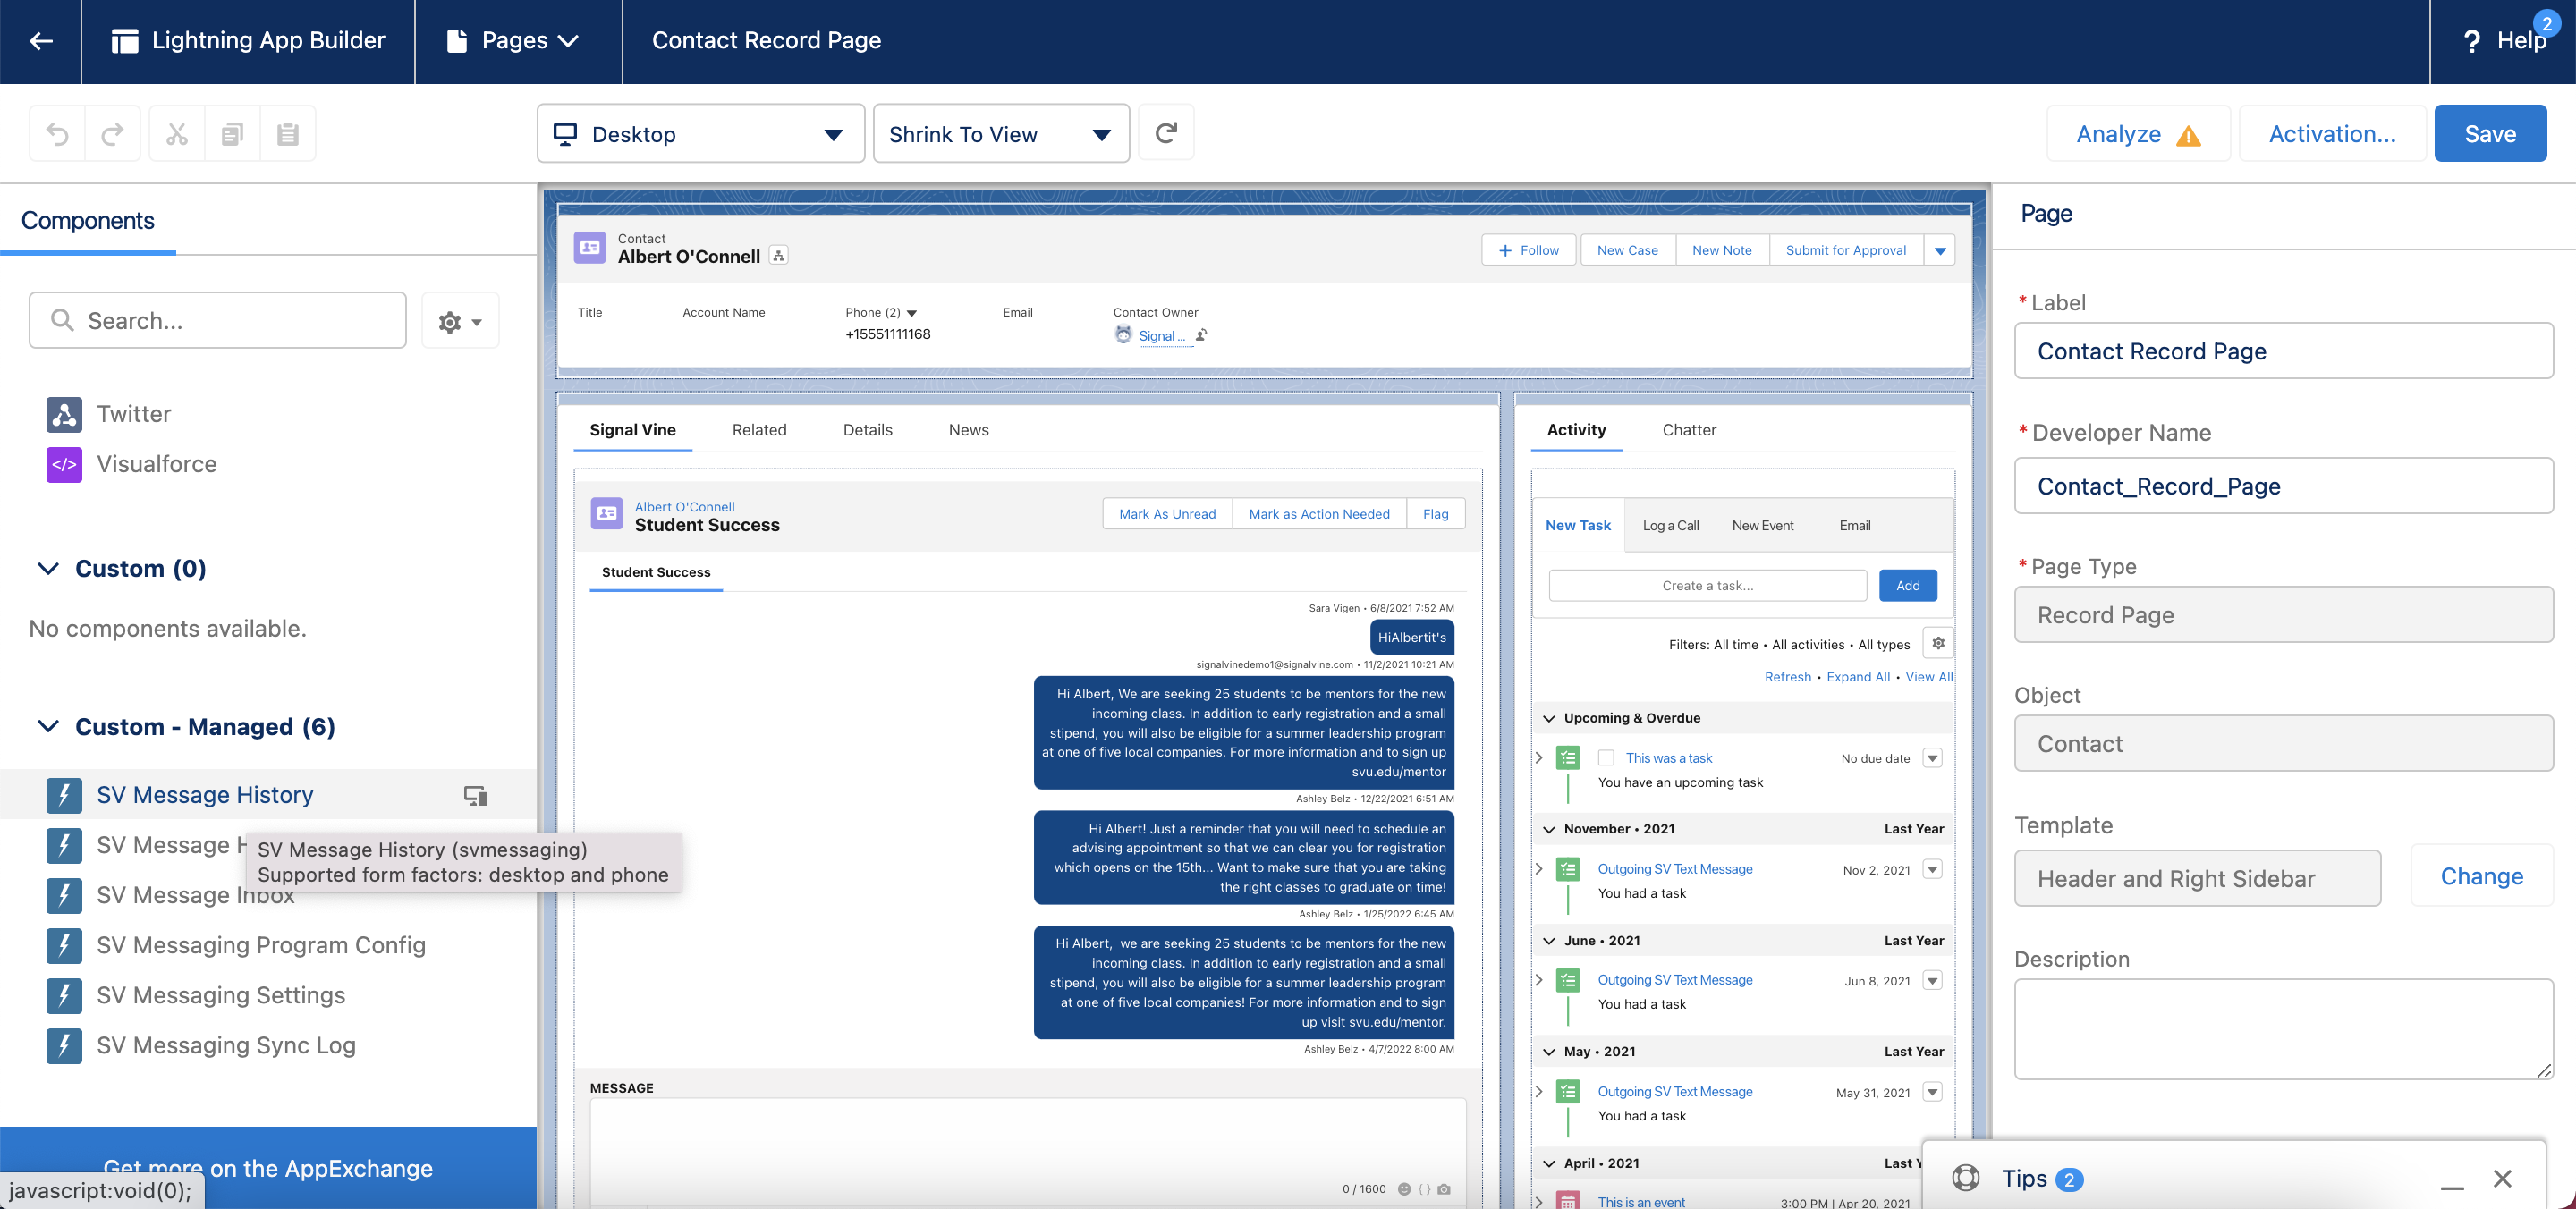Switch to the Signal Vine tab
This screenshot has width=2576, height=1209.
pos(632,430)
